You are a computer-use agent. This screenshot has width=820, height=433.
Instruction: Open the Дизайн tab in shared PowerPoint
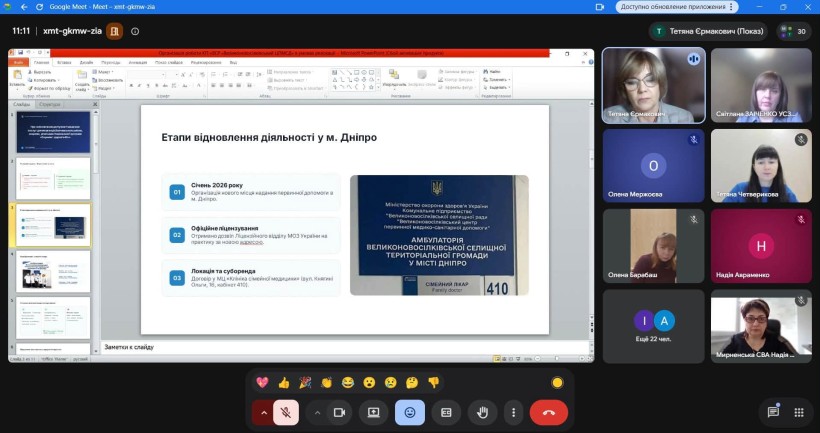[x=86, y=62]
